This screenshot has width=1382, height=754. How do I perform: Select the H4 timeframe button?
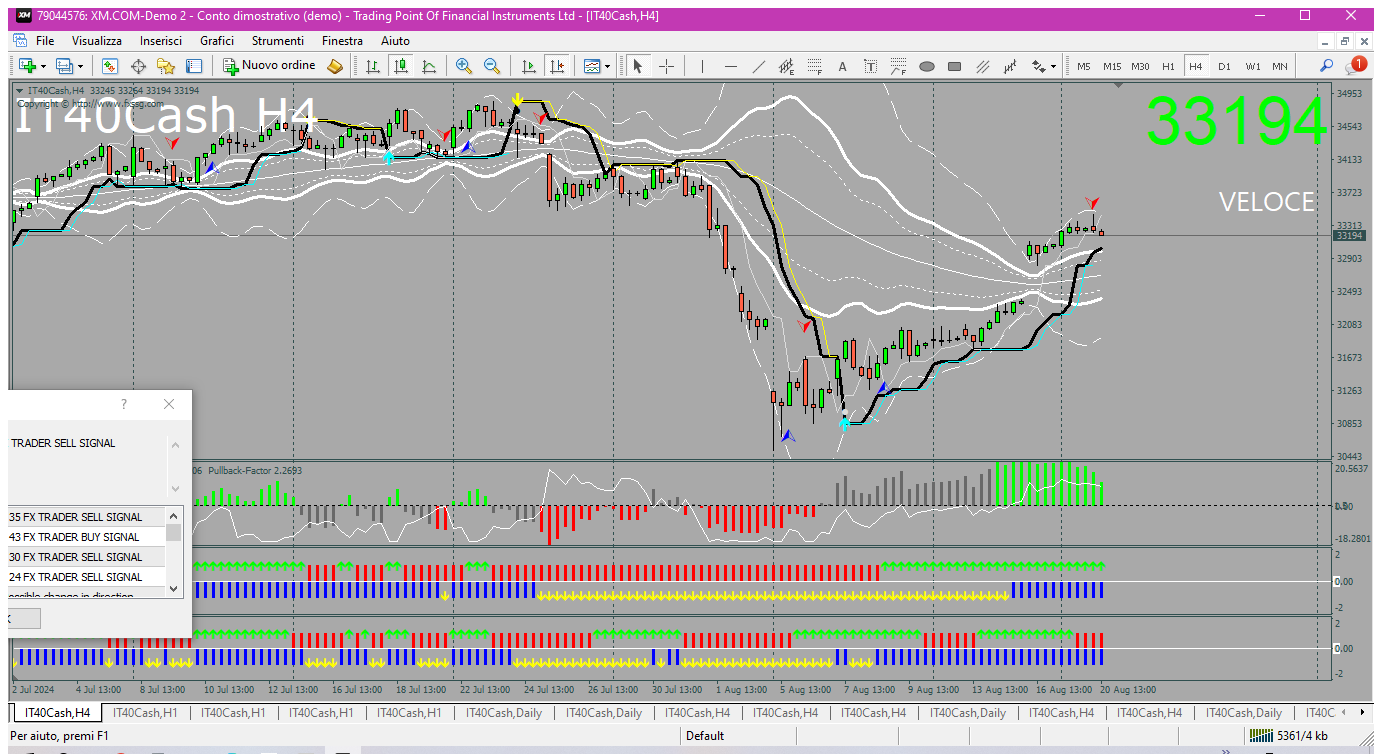click(1195, 66)
